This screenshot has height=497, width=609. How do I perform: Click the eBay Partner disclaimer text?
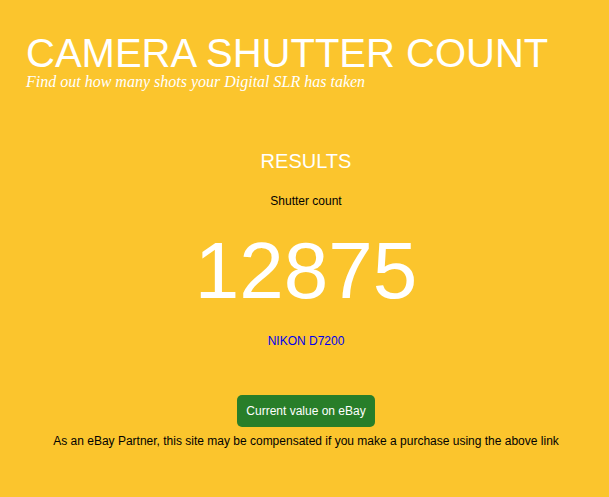click(x=306, y=441)
